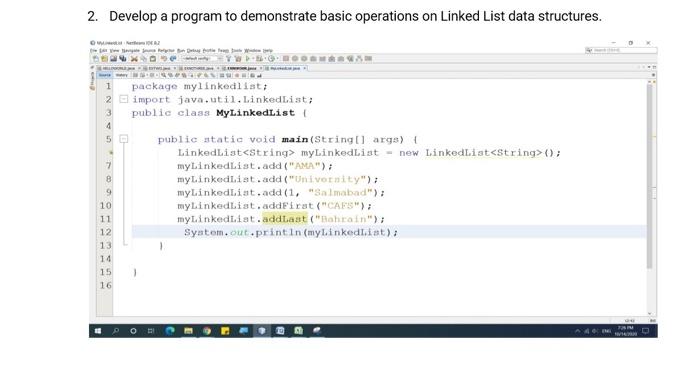The height and width of the screenshot is (366, 700).
Task: Open Task View from taskbar
Action: click(x=151, y=331)
